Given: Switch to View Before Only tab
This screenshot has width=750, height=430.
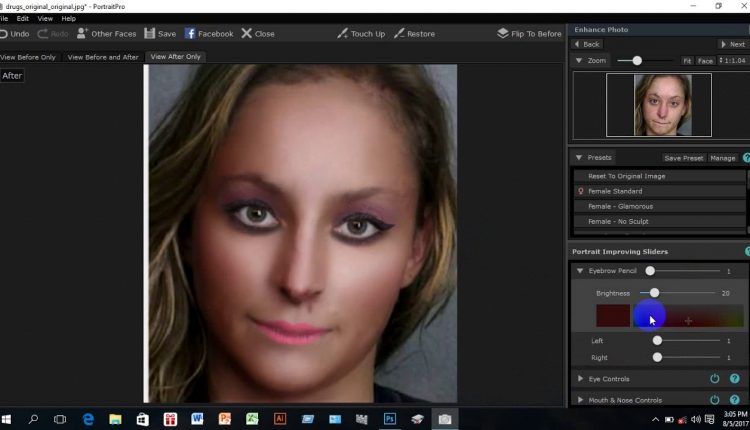Looking at the screenshot, I should [28, 57].
